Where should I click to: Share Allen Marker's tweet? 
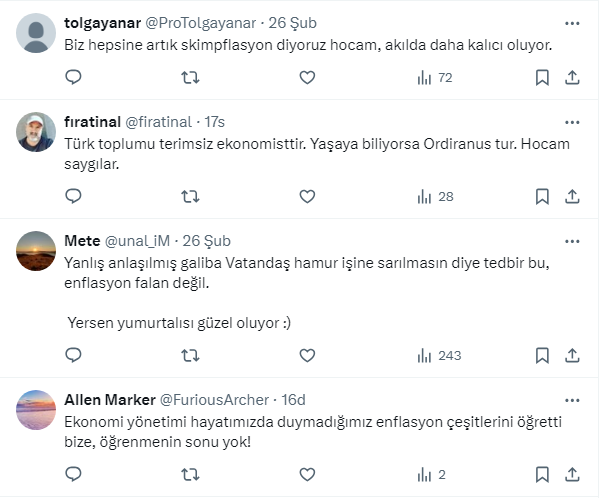point(572,475)
